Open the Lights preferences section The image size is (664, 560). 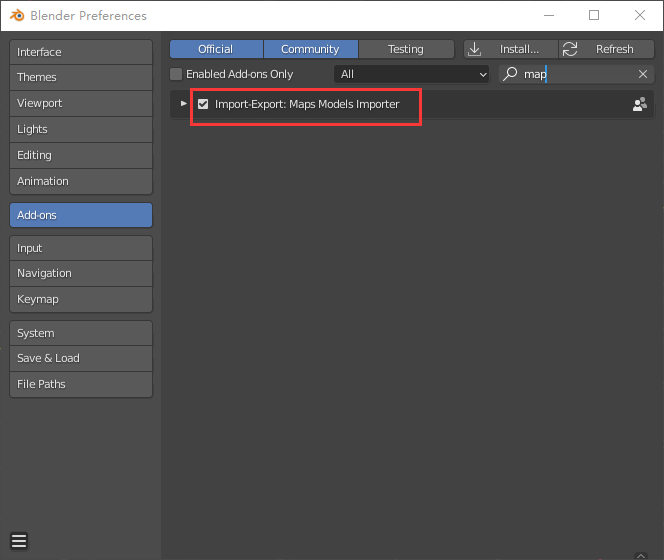coord(81,129)
